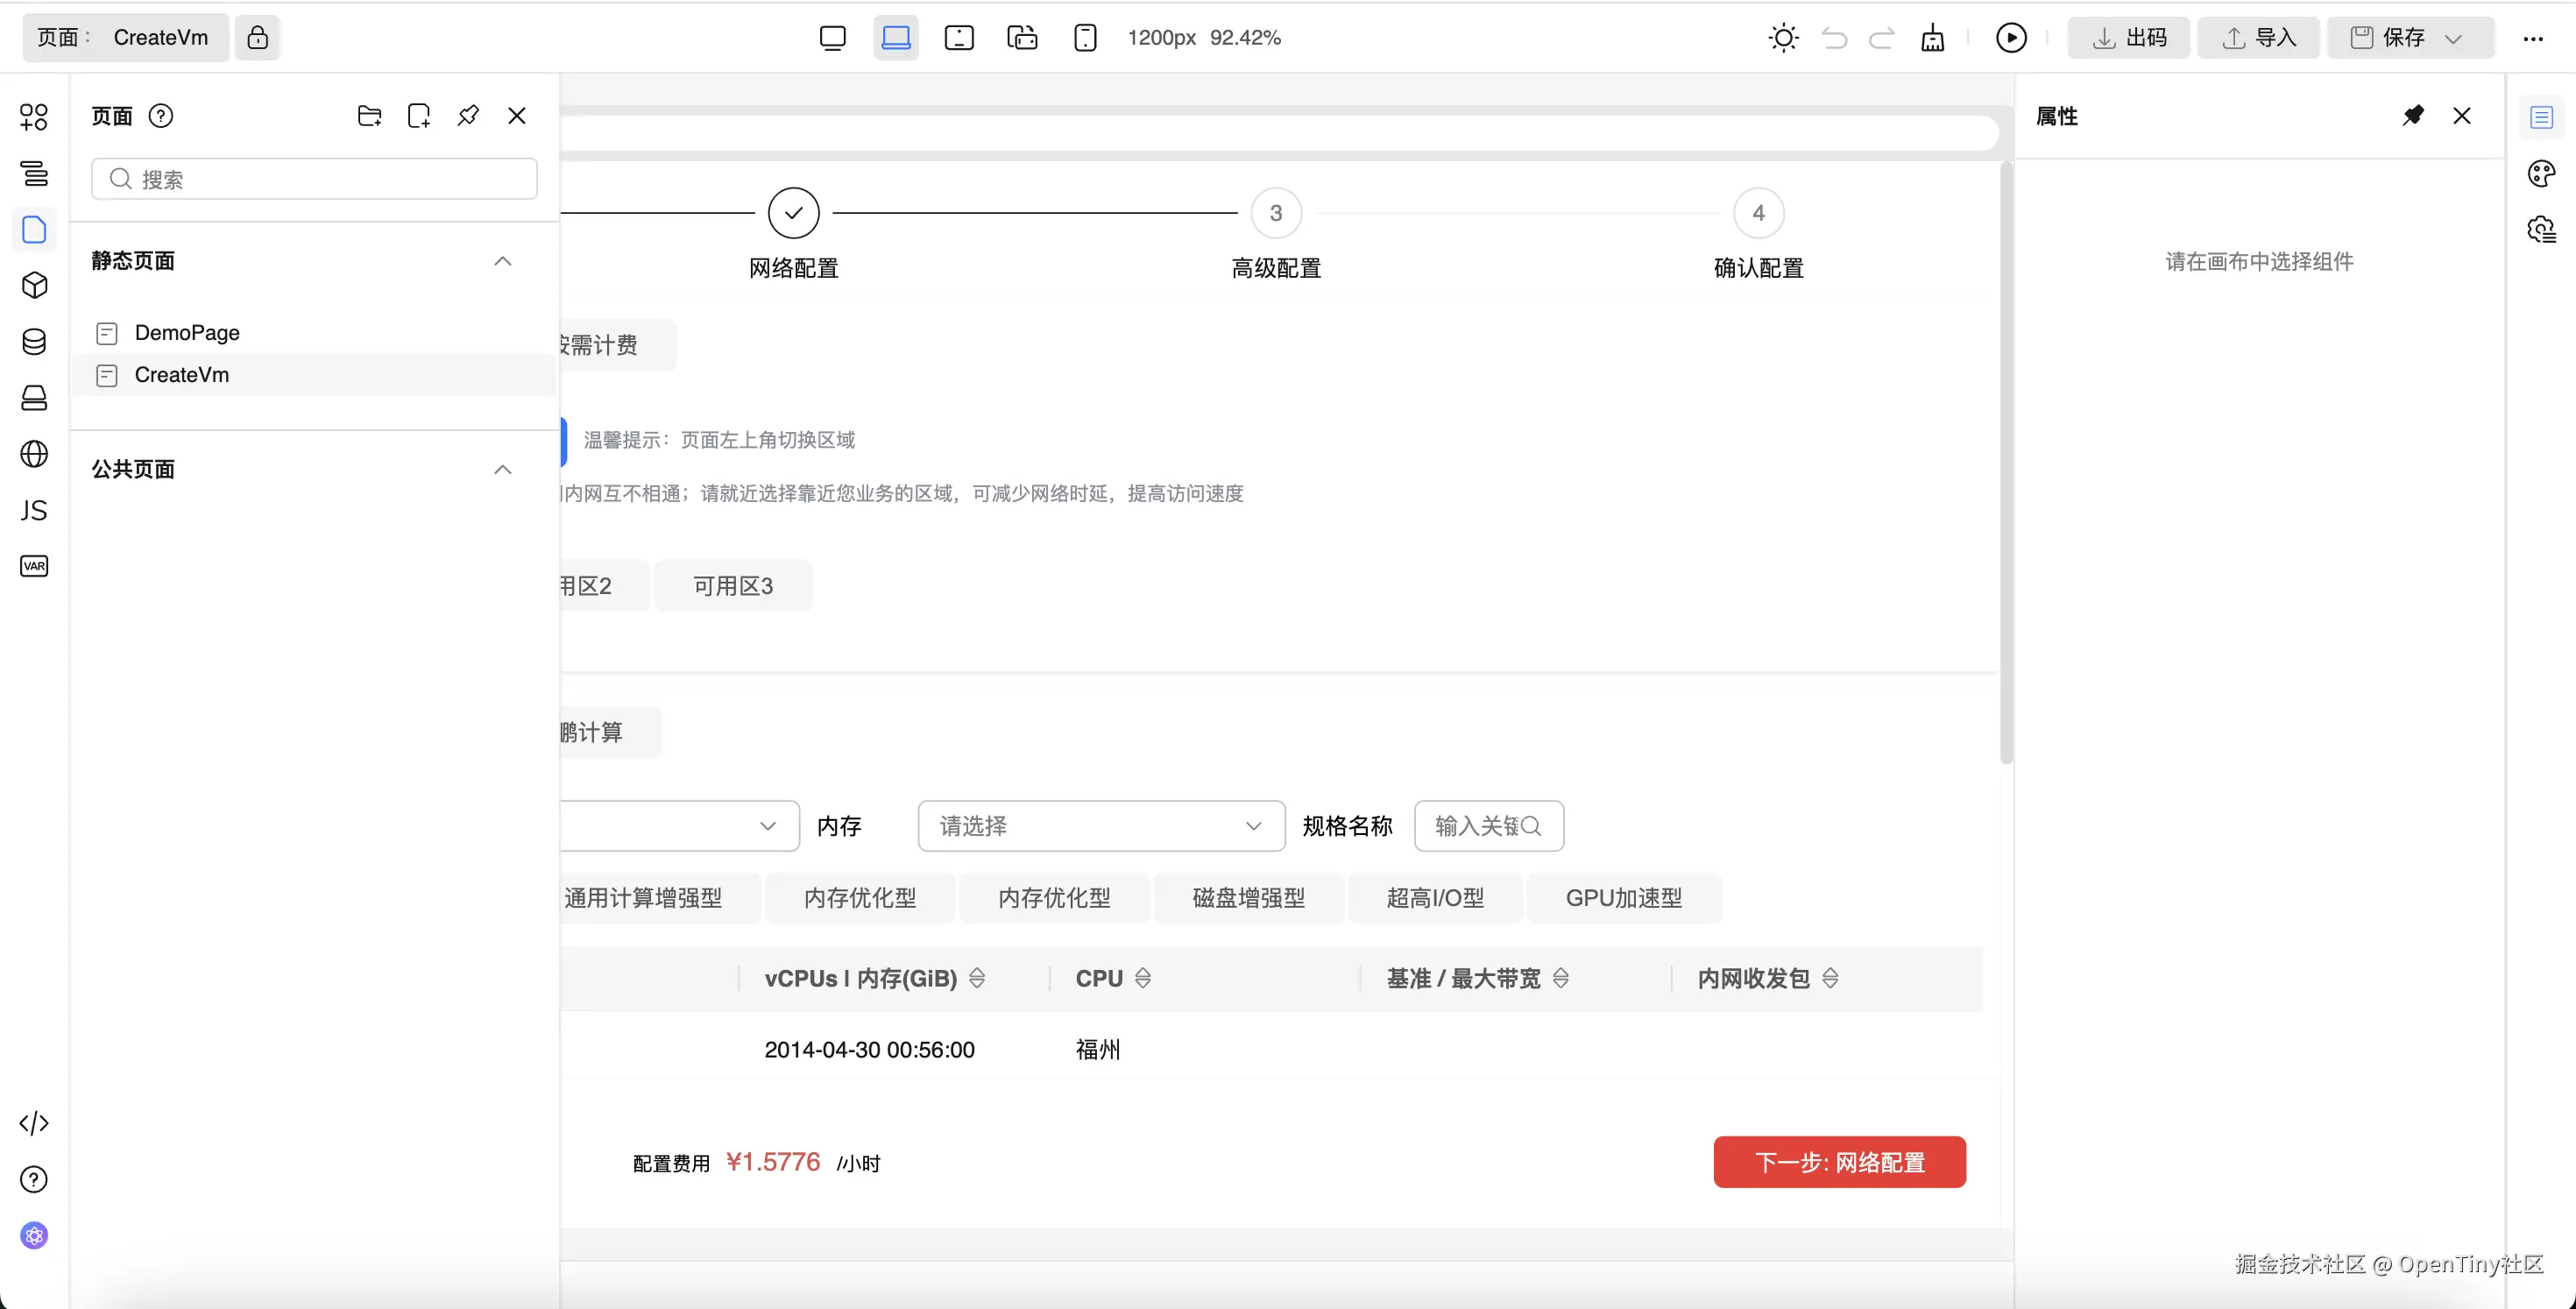Click the new folder icon
The width and height of the screenshot is (2576, 1309).
(369, 116)
